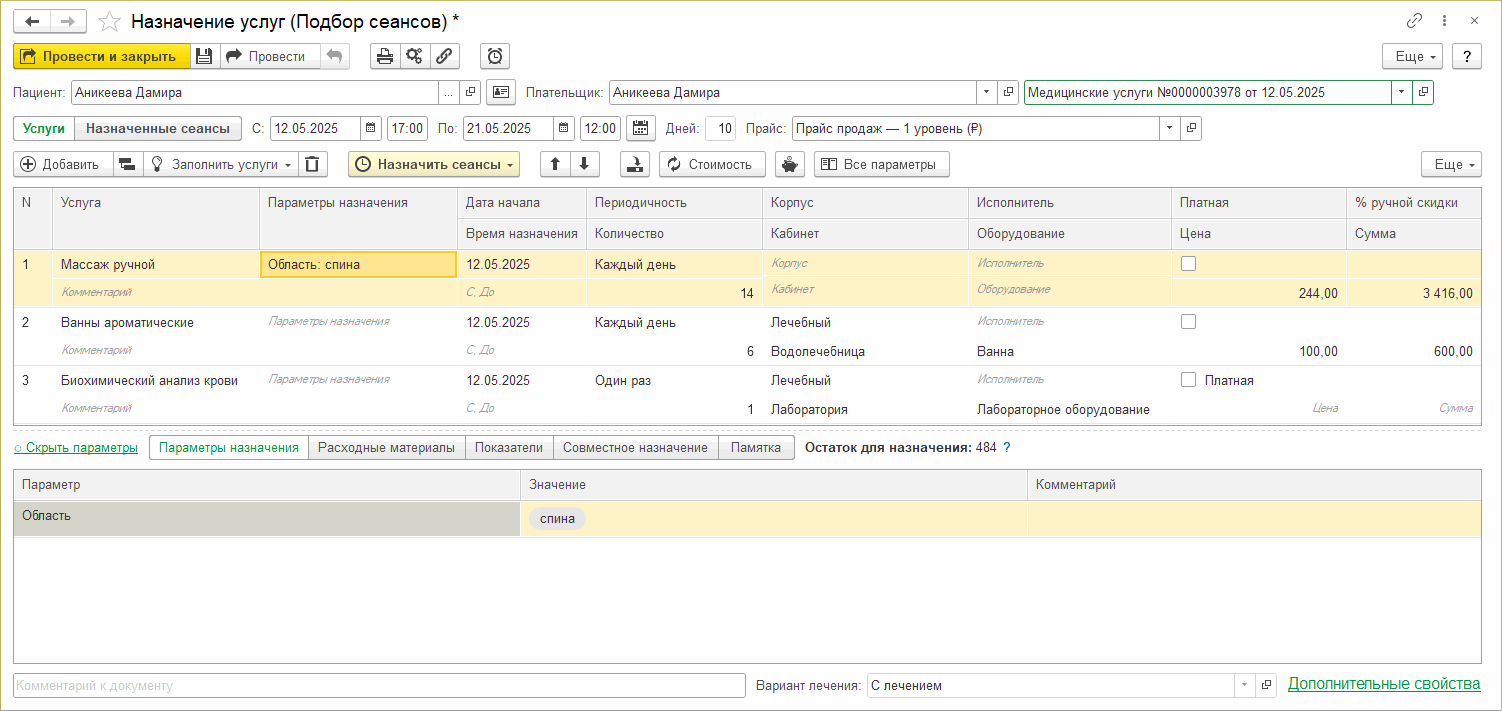Open Дополнительные свойства link
This screenshot has height=711, width=1502.
coord(1383,684)
